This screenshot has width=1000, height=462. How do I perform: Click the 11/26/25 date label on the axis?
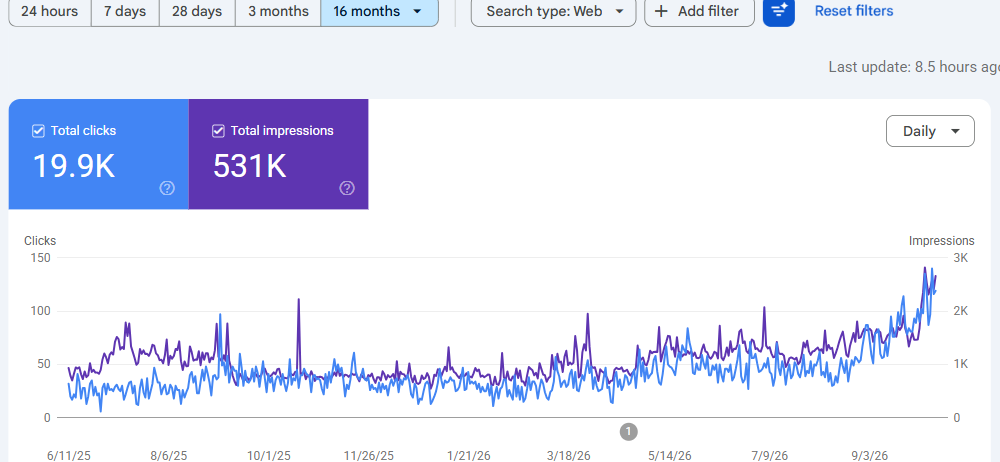pyautogui.click(x=369, y=456)
